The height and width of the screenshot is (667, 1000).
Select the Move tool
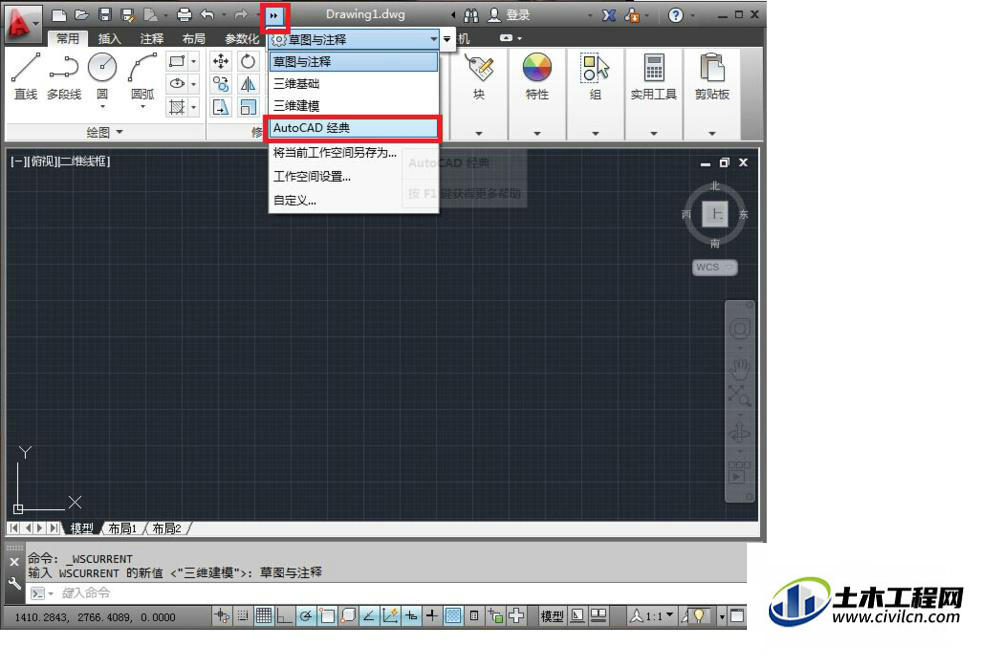point(221,61)
